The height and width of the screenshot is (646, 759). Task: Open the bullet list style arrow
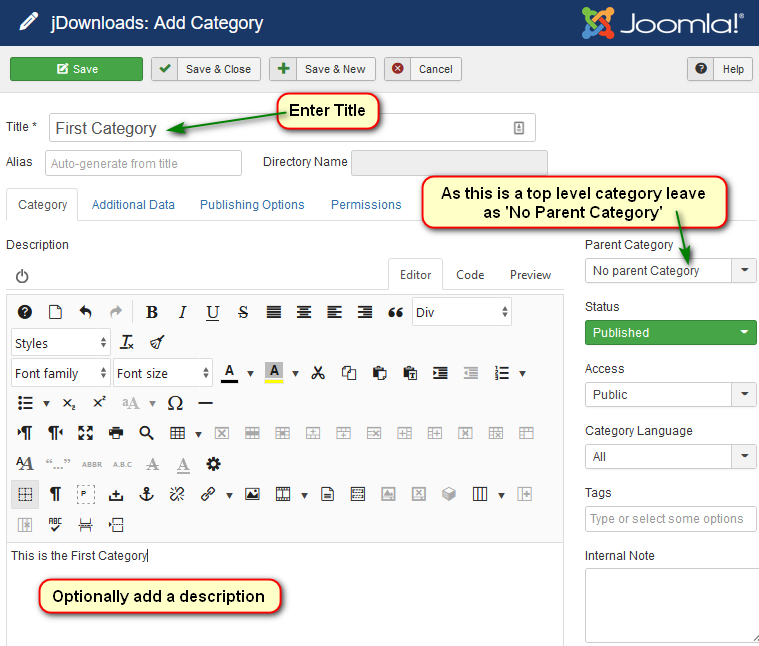pos(46,404)
